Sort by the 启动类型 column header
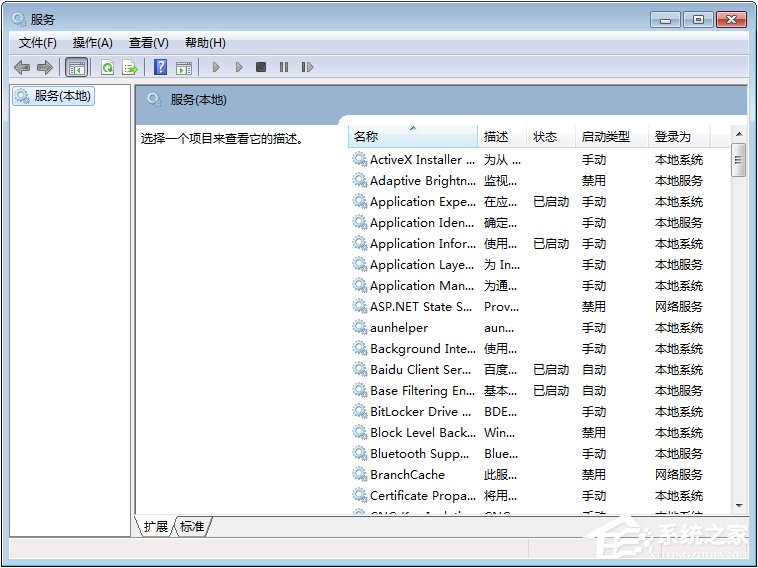 (612, 137)
